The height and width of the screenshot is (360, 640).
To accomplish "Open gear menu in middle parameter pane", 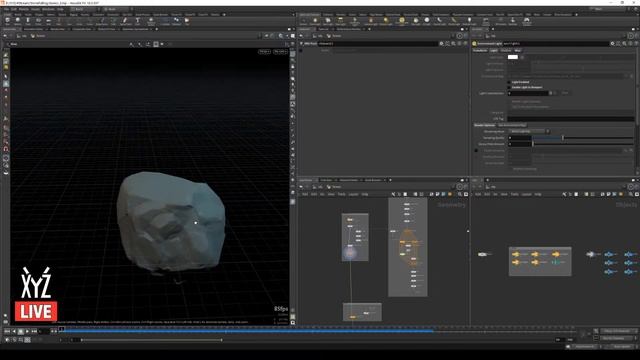I will click(x=441, y=43).
